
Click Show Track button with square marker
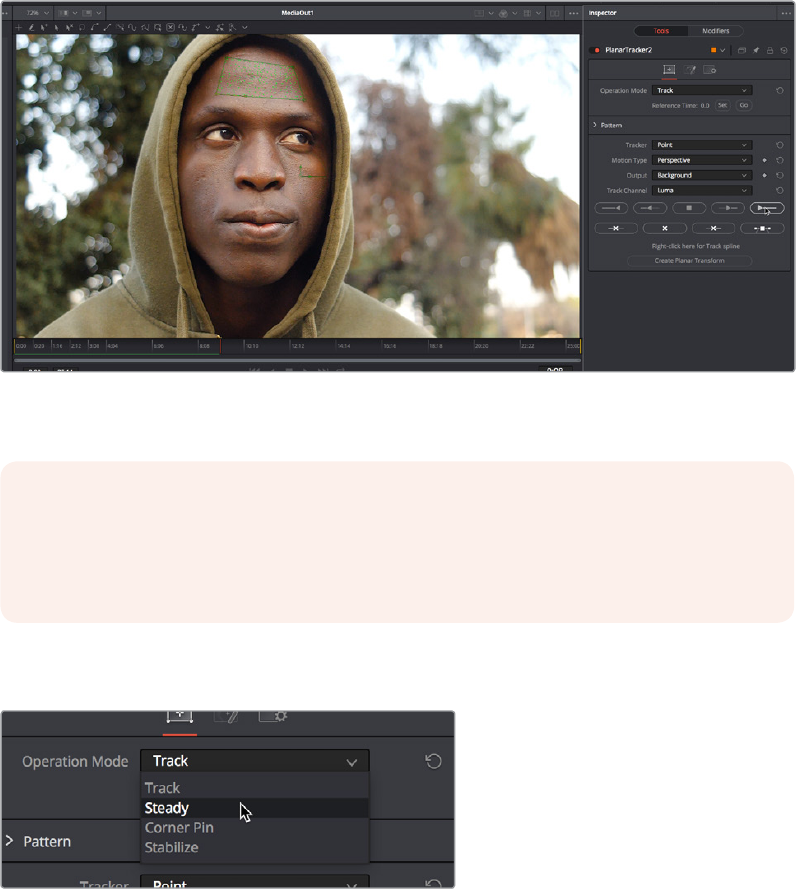(762, 228)
